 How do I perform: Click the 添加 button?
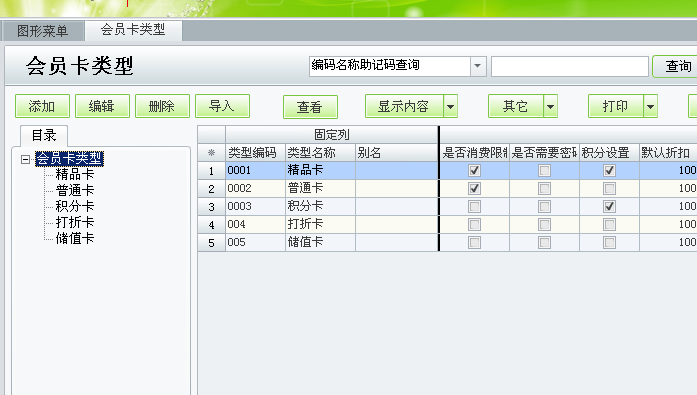[x=42, y=106]
